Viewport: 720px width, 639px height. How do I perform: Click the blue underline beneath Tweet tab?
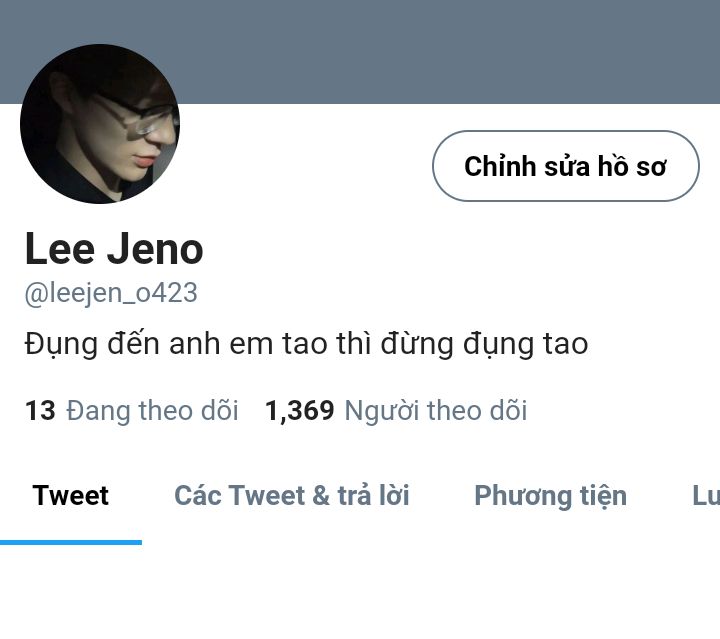(71, 543)
